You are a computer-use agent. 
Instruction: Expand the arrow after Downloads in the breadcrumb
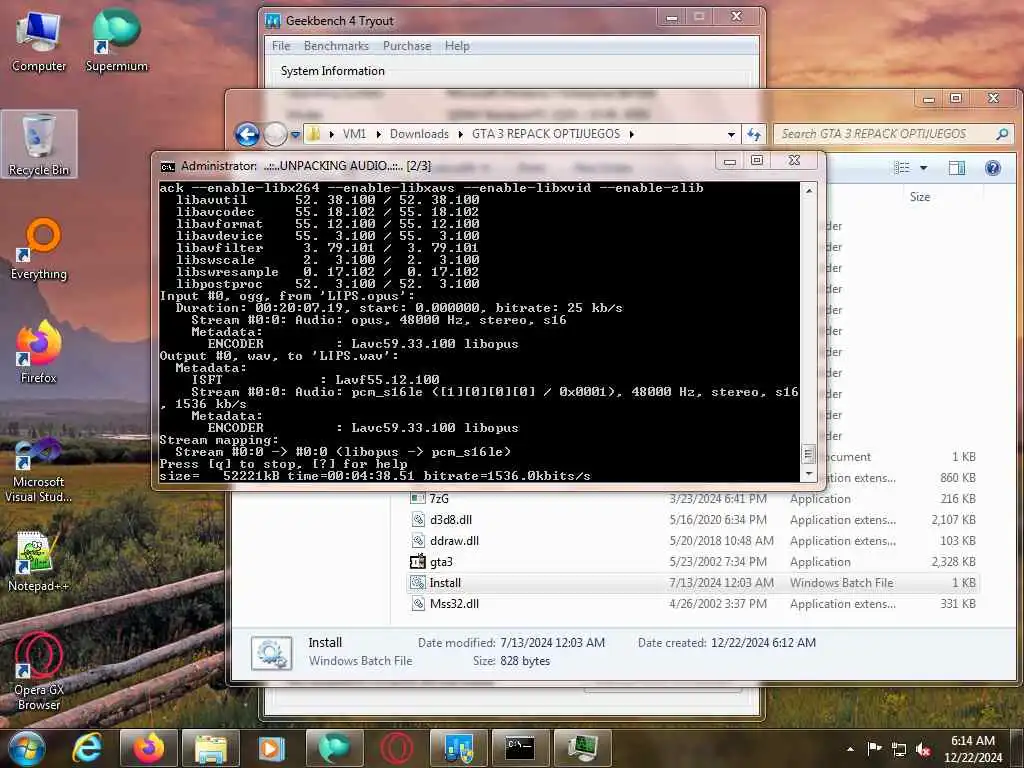pyautogui.click(x=460, y=135)
